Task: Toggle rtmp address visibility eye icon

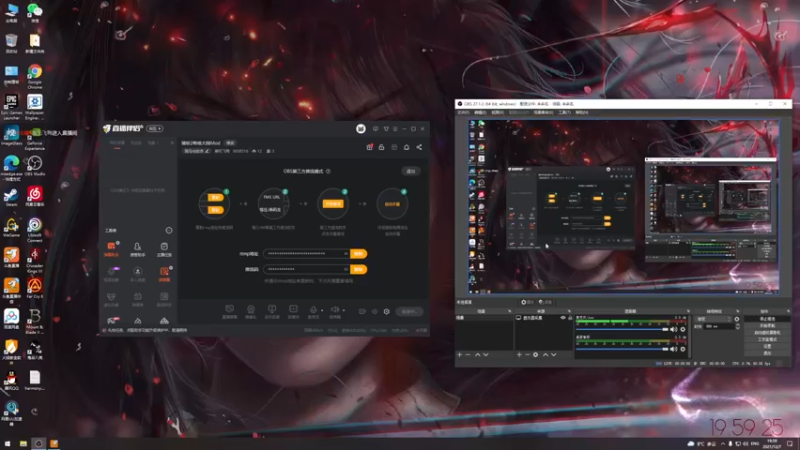Action: pos(345,254)
